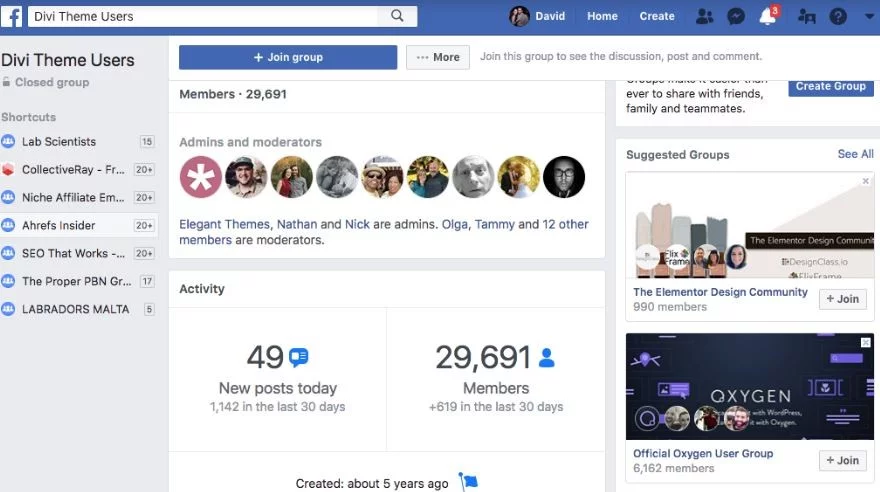
Task: Click the Divi Theme Users group title
Action: (x=67, y=60)
